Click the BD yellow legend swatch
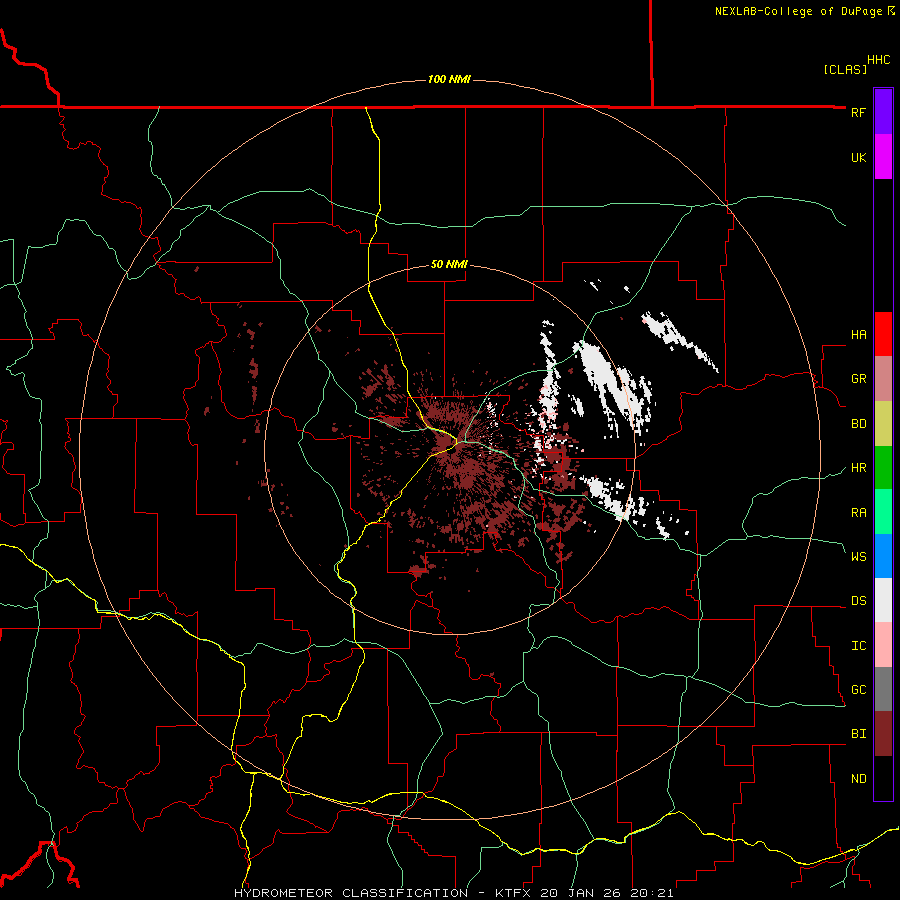This screenshot has width=900, height=900. pyautogui.click(x=883, y=424)
